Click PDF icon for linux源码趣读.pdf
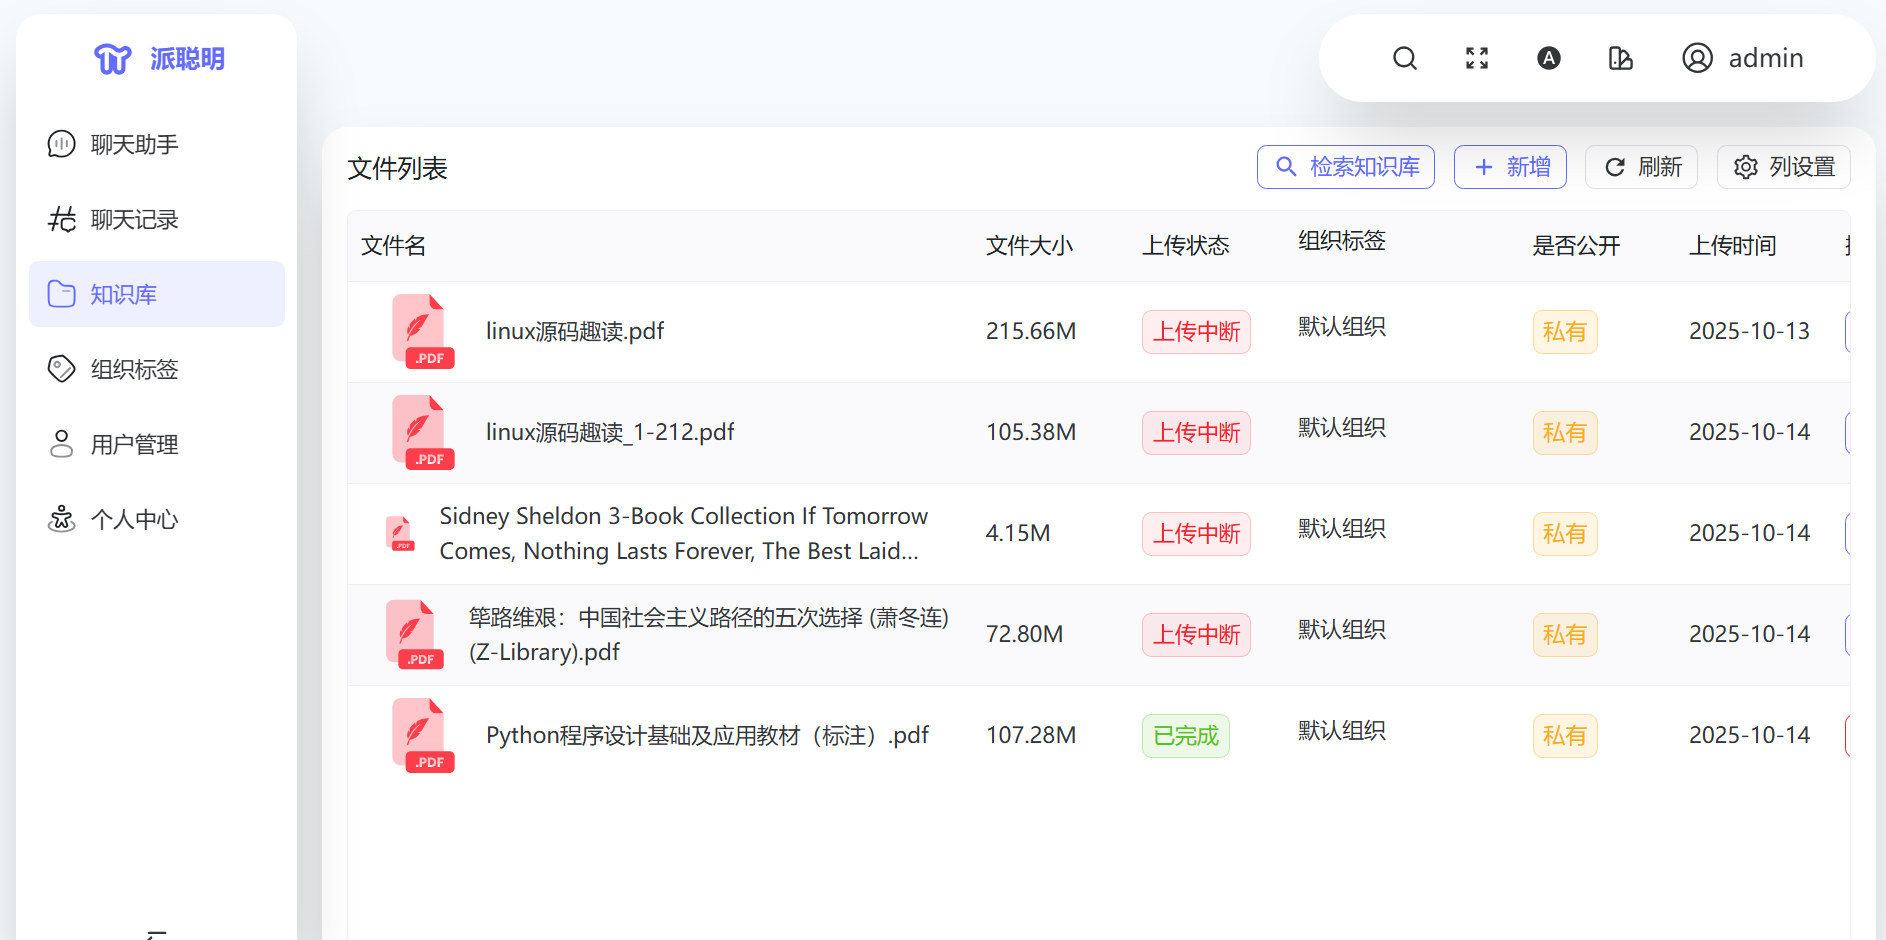1886x940 pixels. (423, 331)
